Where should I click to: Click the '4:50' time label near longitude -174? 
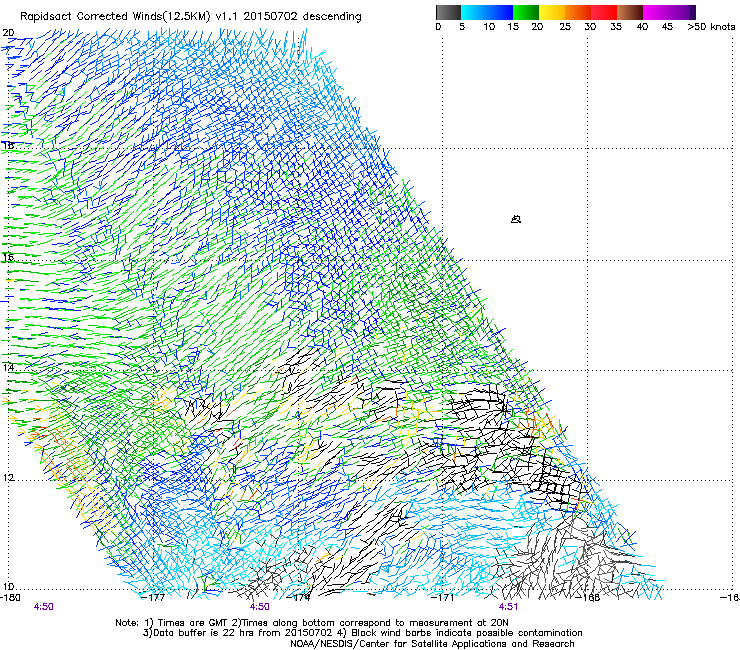(260, 607)
